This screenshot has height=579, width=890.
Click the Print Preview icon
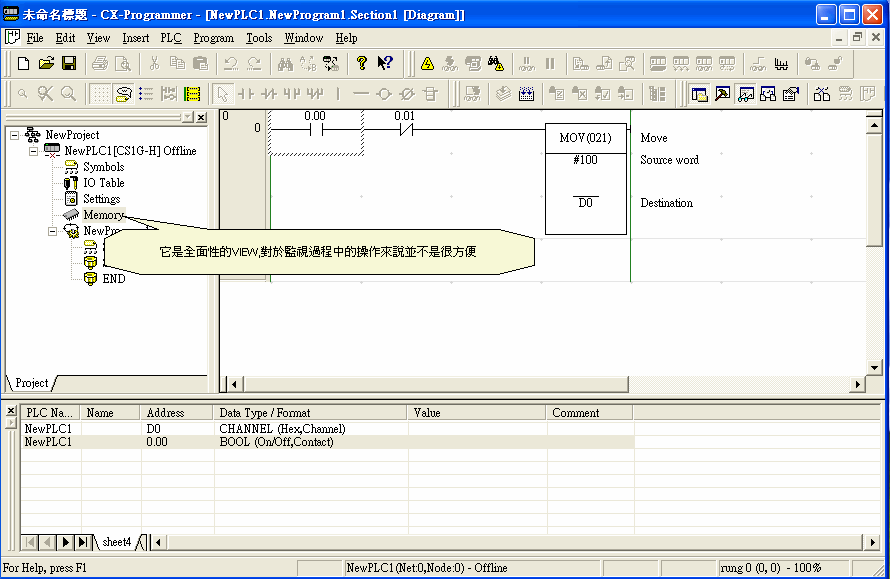click(x=123, y=63)
